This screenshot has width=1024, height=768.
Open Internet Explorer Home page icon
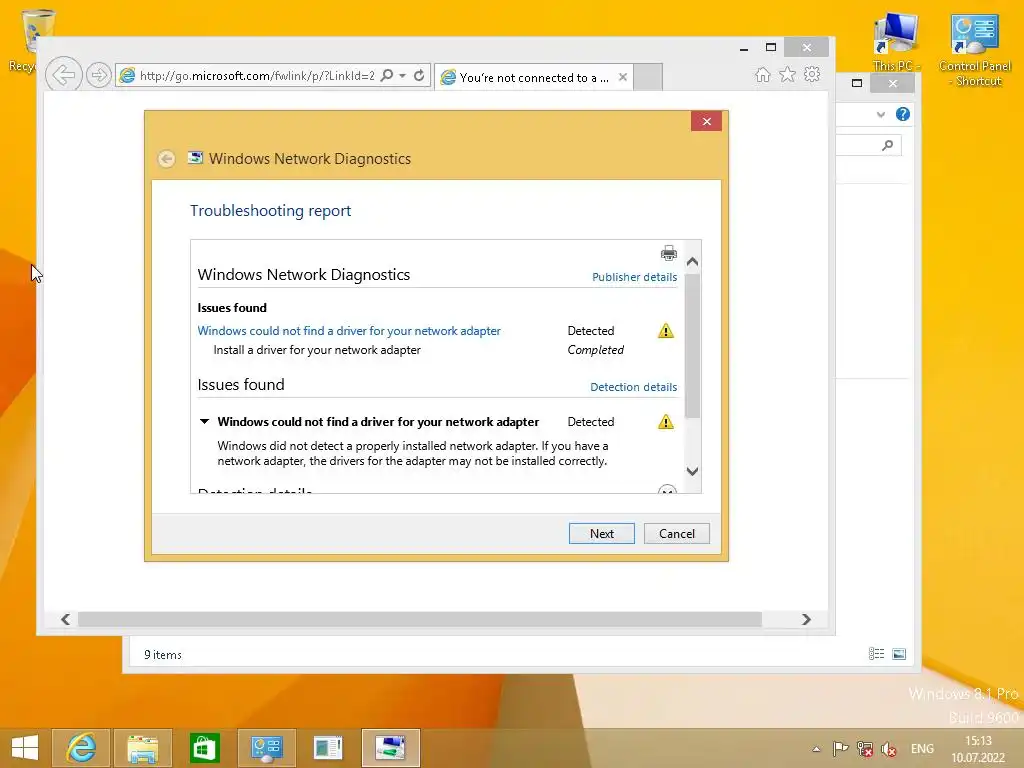pyautogui.click(x=762, y=74)
